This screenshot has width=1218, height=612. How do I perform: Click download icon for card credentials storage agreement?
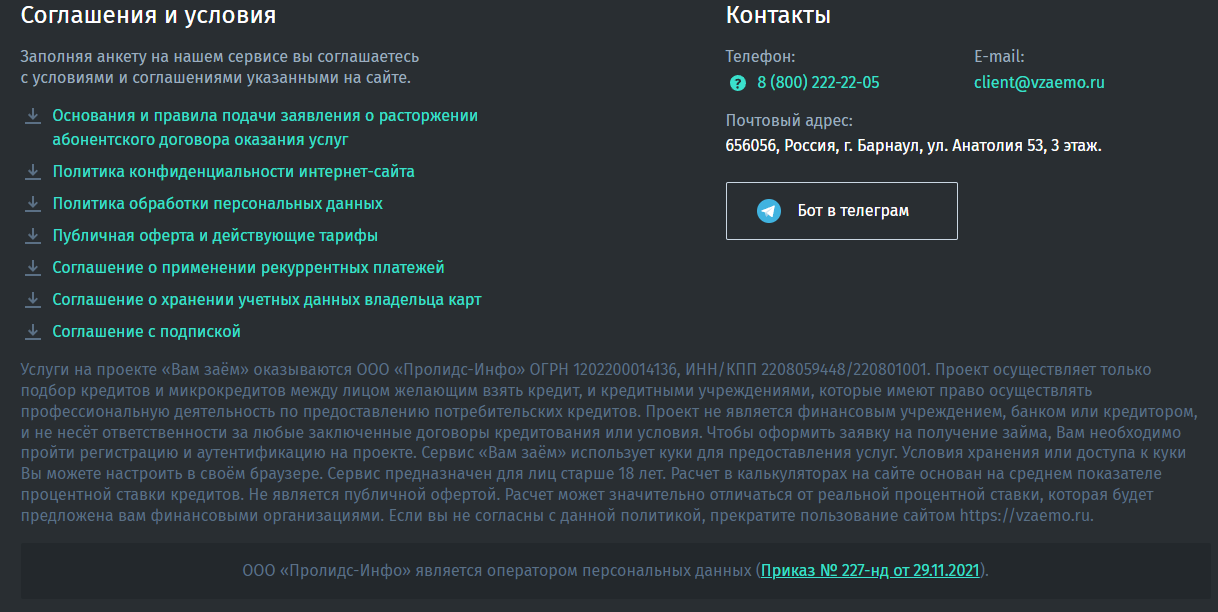tap(33, 300)
